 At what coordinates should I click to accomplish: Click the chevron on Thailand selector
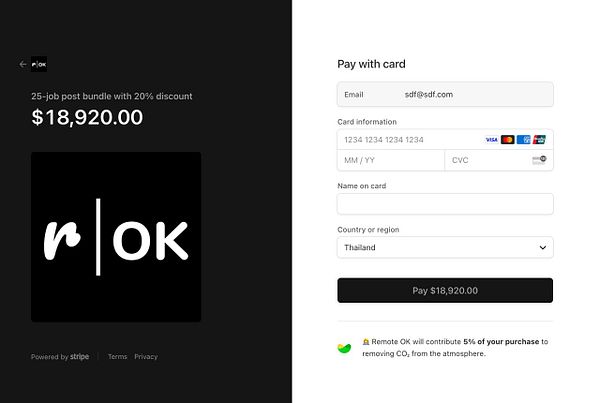pyautogui.click(x=543, y=247)
